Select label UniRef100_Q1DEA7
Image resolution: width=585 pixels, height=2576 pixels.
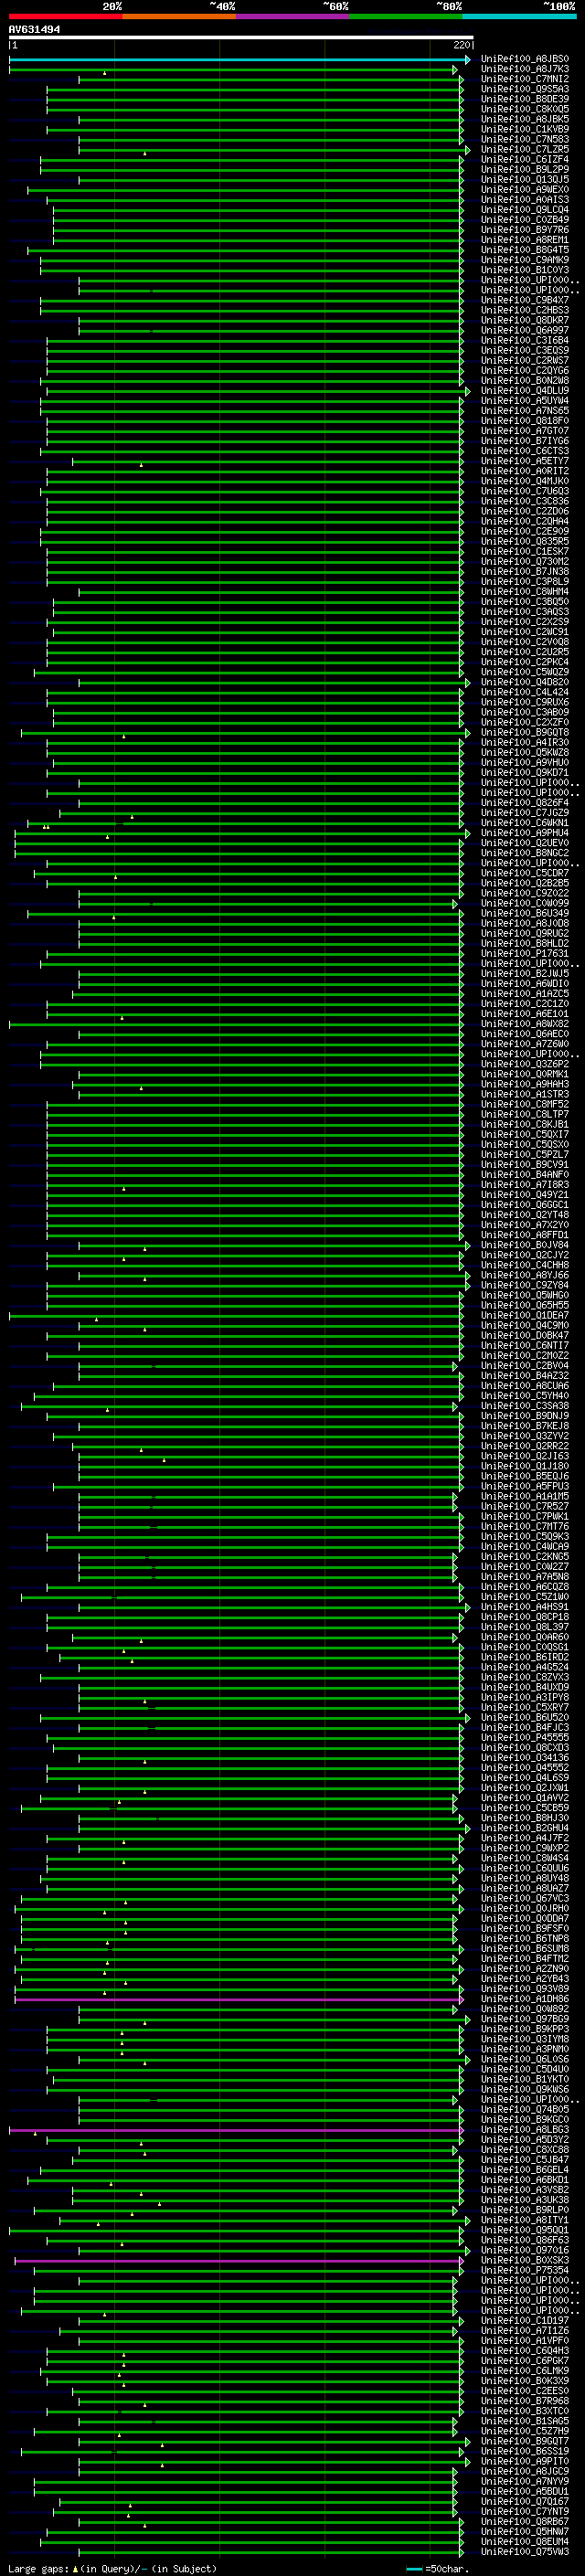tap(525, 1315)
